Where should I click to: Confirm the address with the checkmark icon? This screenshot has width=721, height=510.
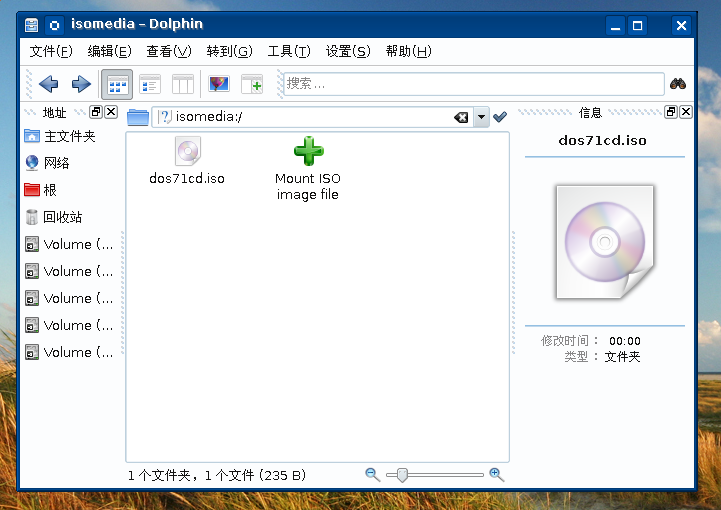point(500,117)
